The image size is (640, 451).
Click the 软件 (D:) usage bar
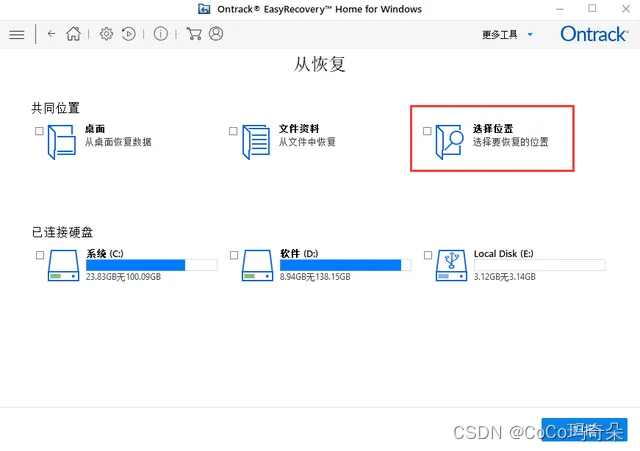pyautogui.click(x=345, y=265)
